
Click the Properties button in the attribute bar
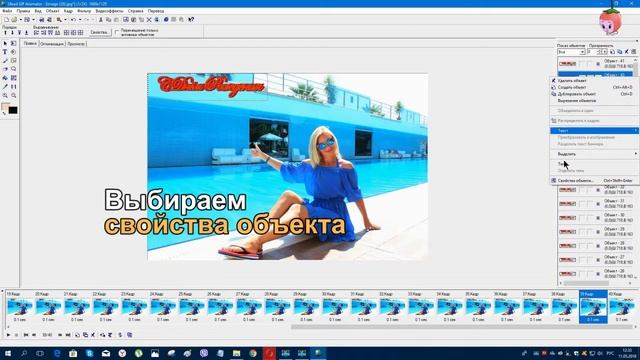99,32
